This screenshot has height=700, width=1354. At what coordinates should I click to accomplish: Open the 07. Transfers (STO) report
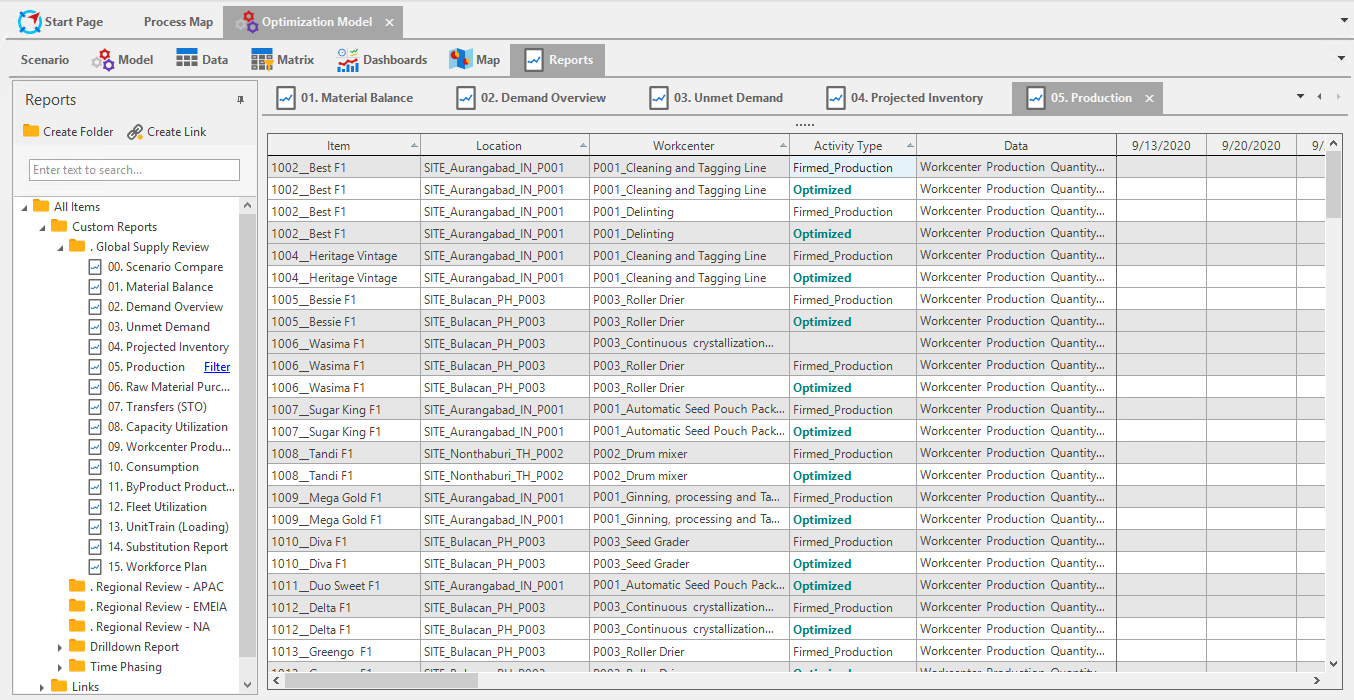click(x=146, y=407)
